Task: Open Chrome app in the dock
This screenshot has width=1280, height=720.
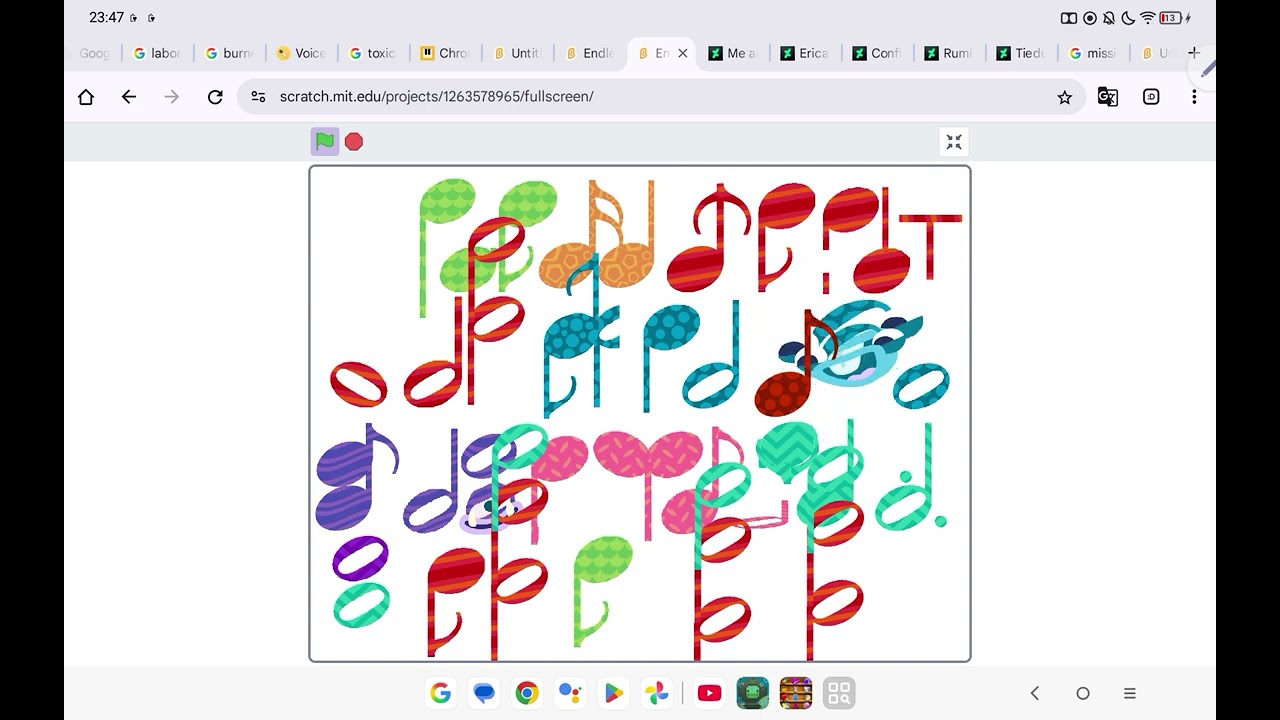Action: pyautogui.click(x=527, y=693)
